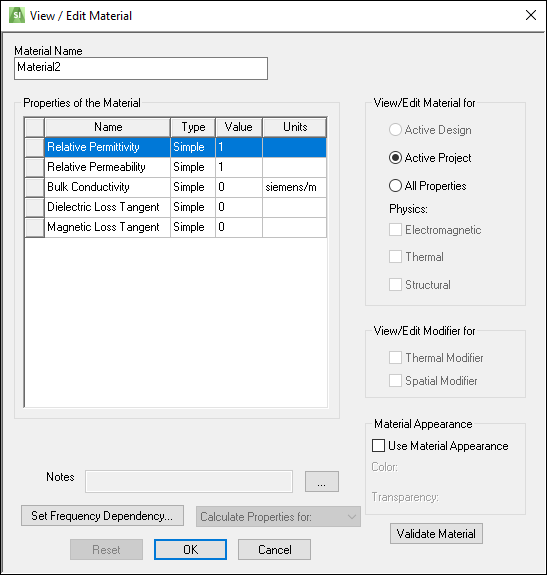The height and width of the screenshot is (575, 547).
Task: Click Value cell of Bulk Conductivity
Action: pos(239,187)
